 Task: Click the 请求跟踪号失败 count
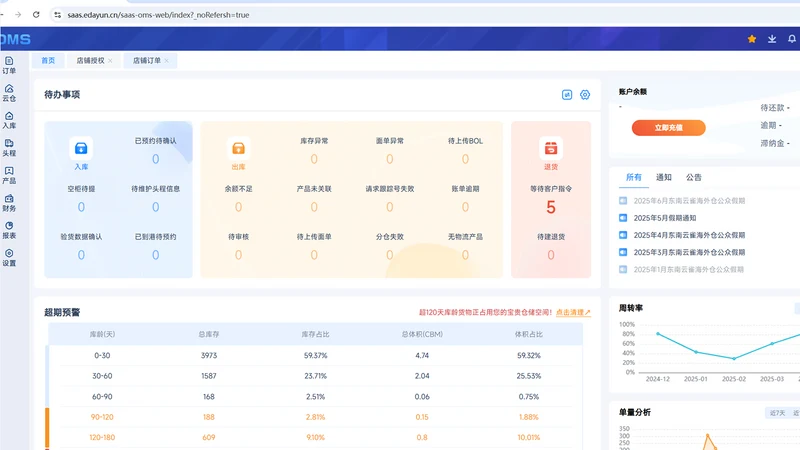390,207
